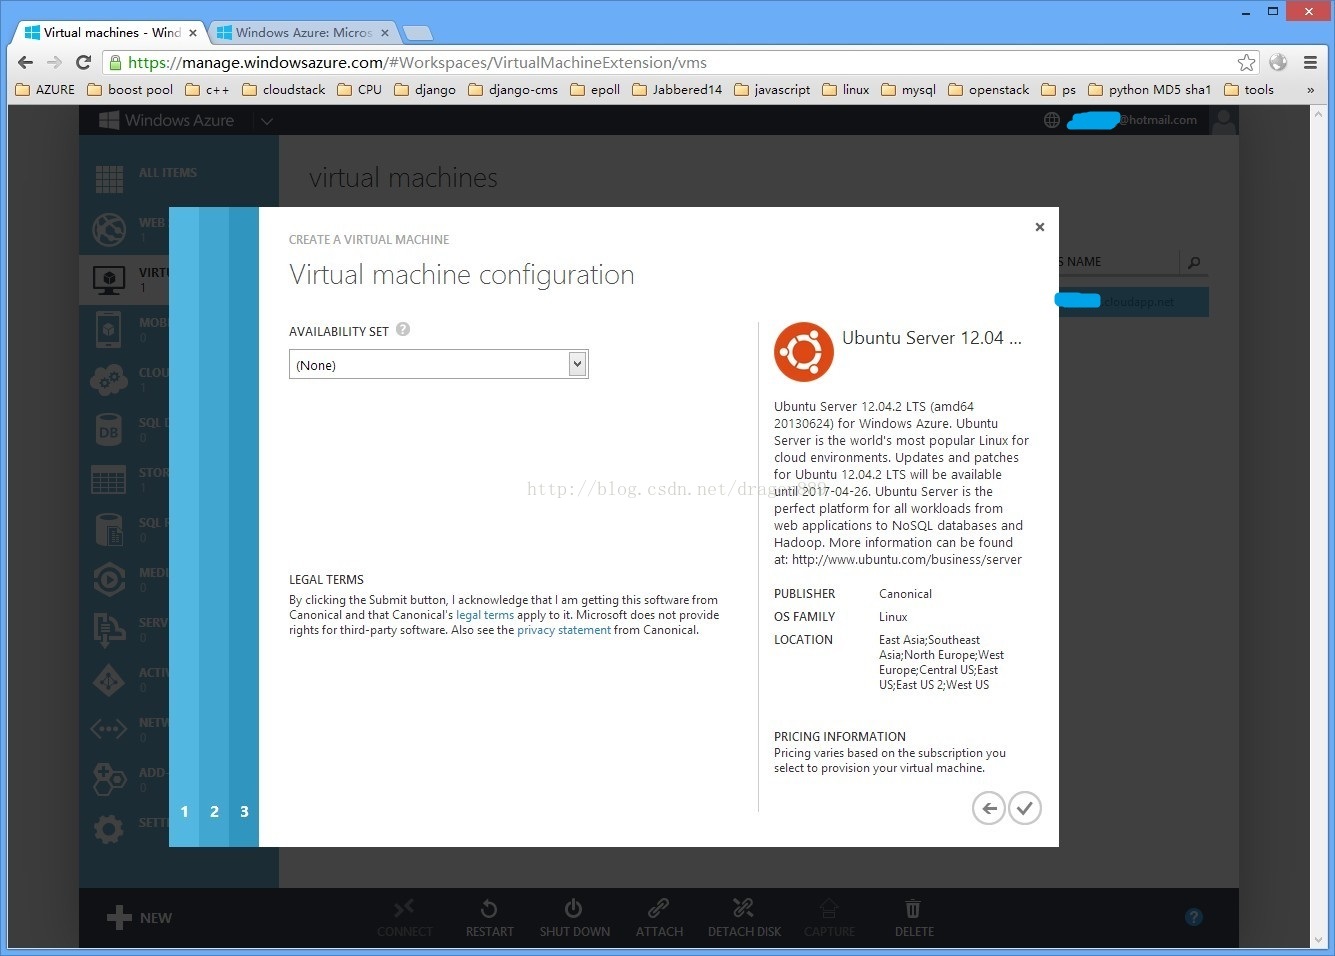This screenshot has width=1335, height=956.
Task: Click the Shut Down command
Action: (574, 918)
